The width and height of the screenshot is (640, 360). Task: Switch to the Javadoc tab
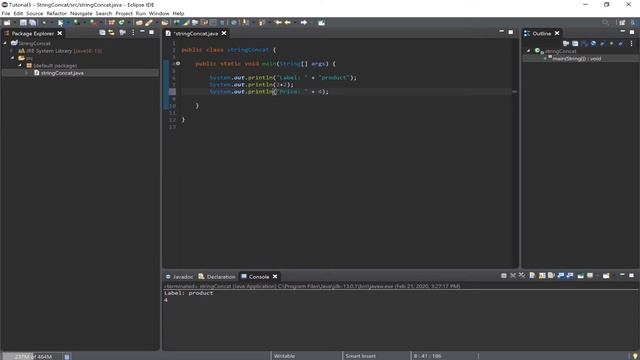click(179, 277)
